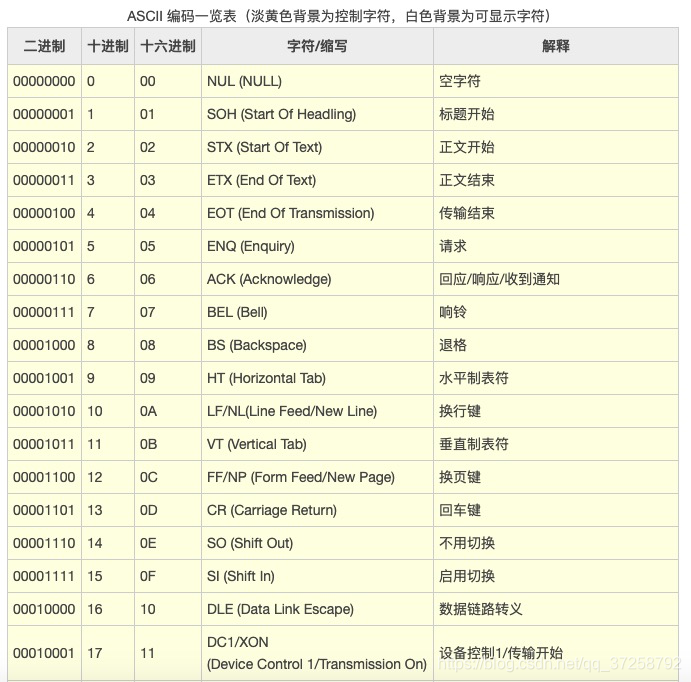691x682 pixels.
Task: Select hex value 08
Action: pos(168,345)
